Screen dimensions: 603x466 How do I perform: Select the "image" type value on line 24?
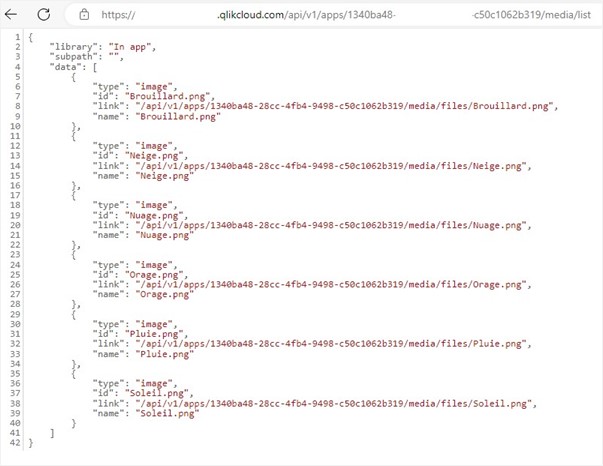pos(154,265)
